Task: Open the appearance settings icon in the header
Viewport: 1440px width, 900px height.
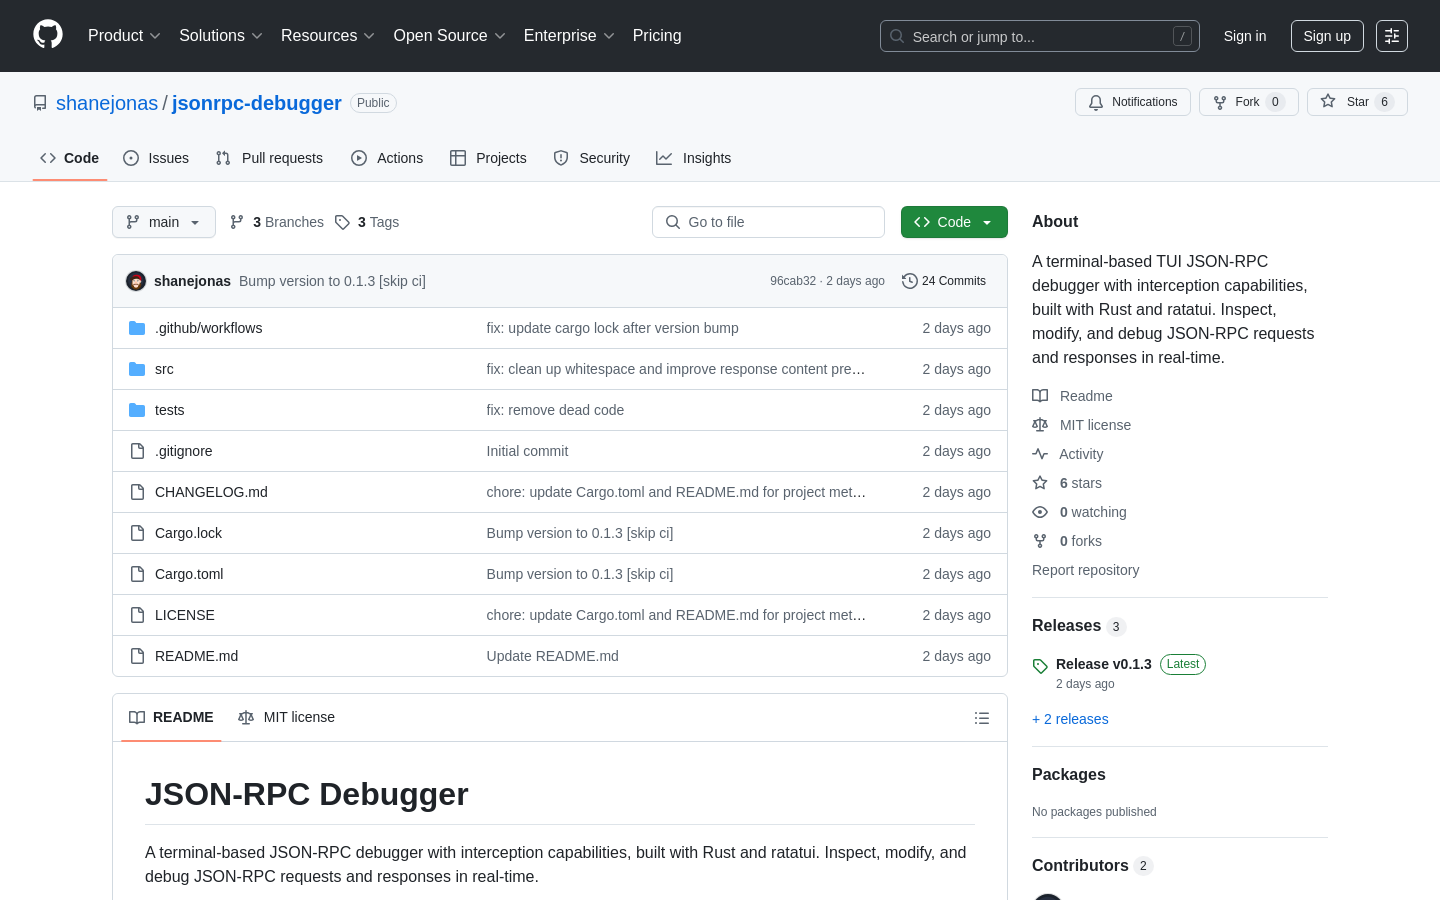Action: (1392, 36)
